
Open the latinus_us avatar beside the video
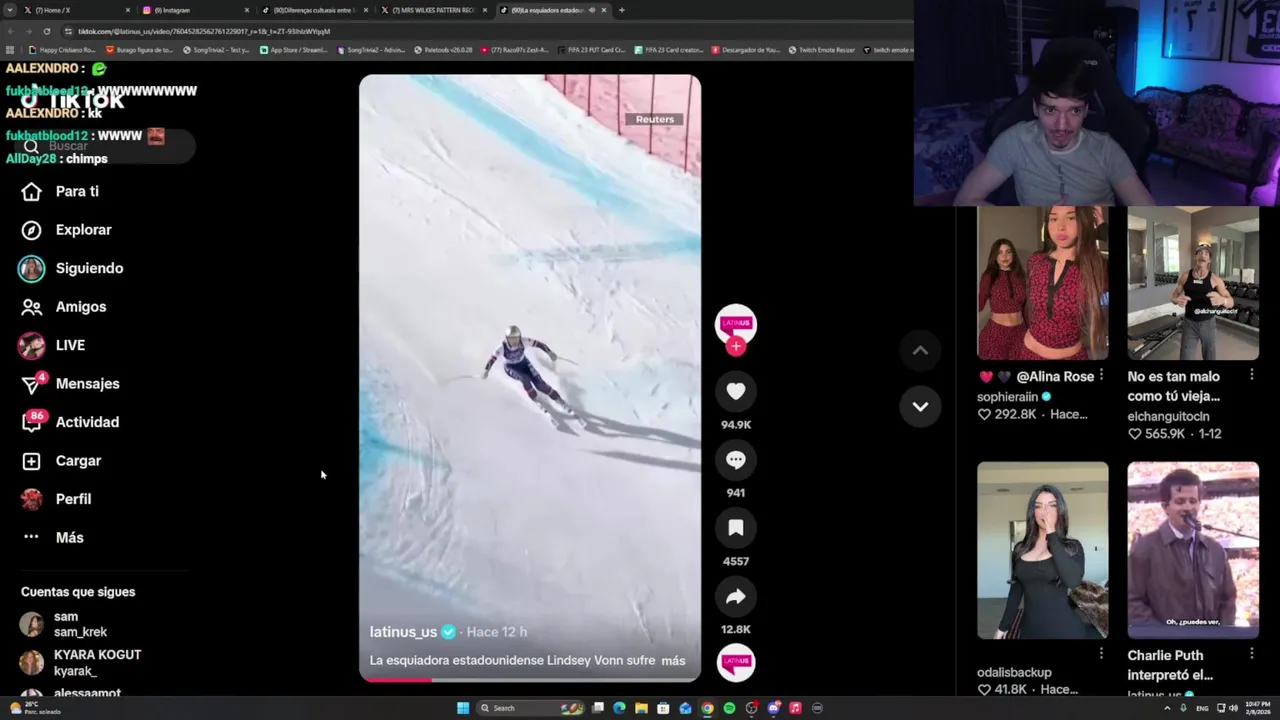(736, 323)
